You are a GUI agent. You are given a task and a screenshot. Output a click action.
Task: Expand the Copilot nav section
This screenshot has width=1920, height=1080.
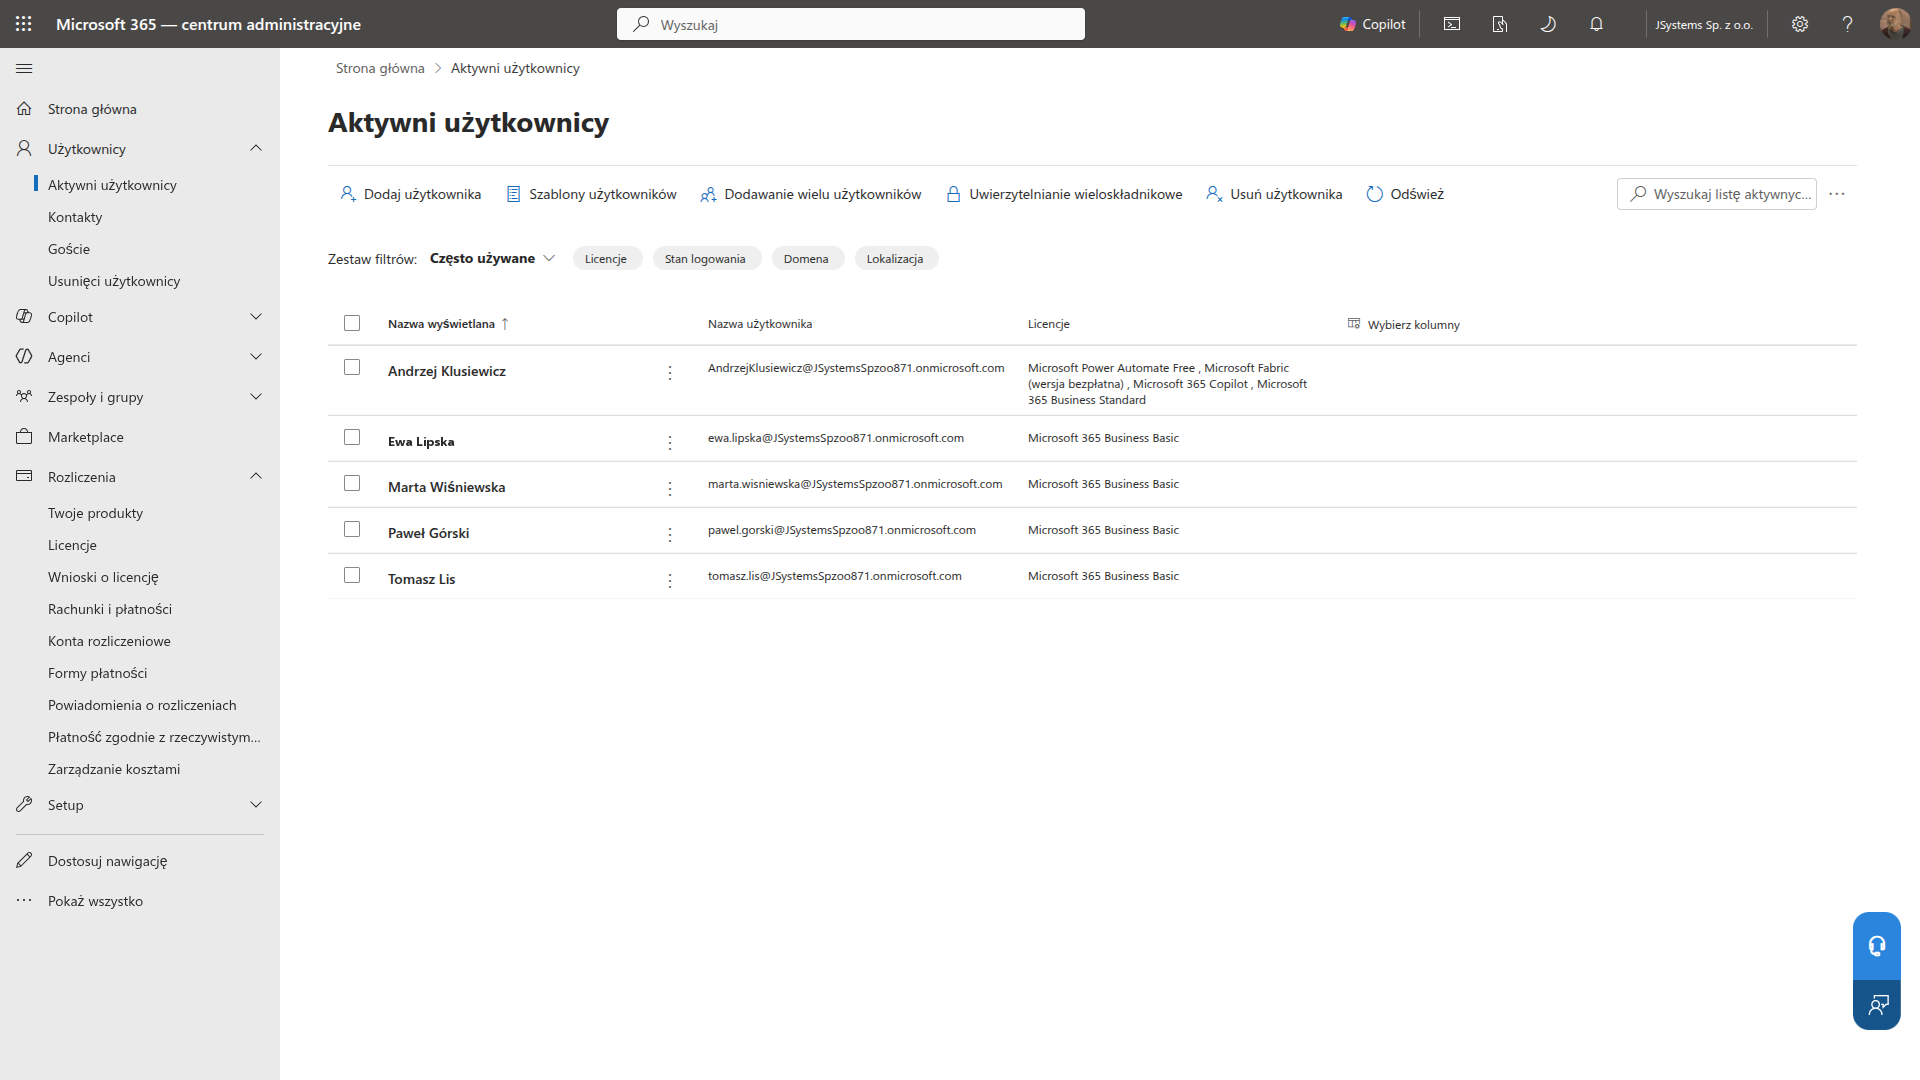(256, 317)
